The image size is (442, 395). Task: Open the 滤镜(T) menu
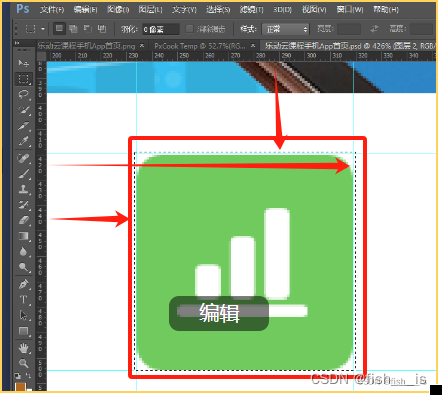point(251,10)
